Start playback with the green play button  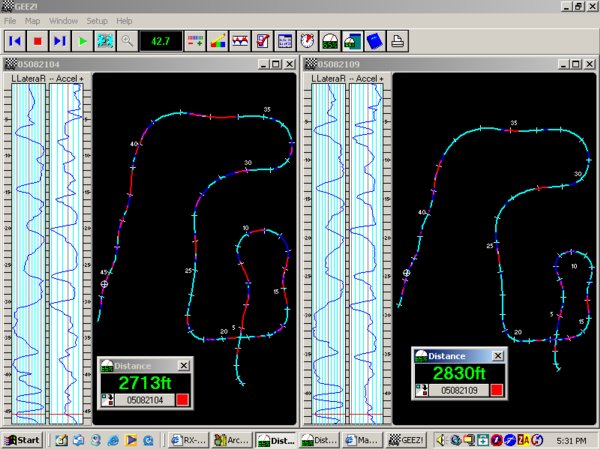[x=83, y=41]
